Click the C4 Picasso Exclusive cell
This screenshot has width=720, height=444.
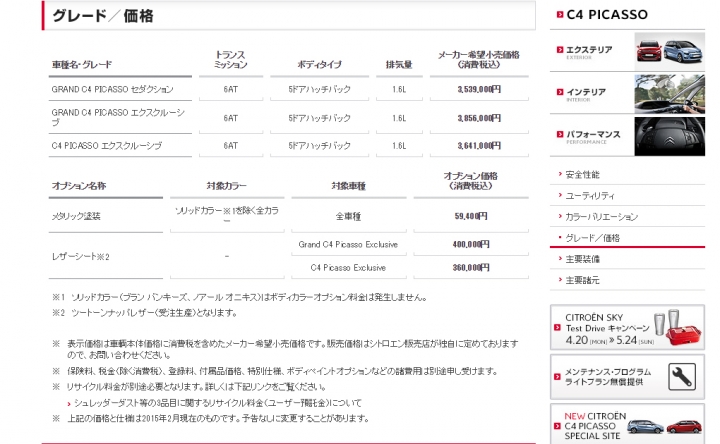coord(348,267)
